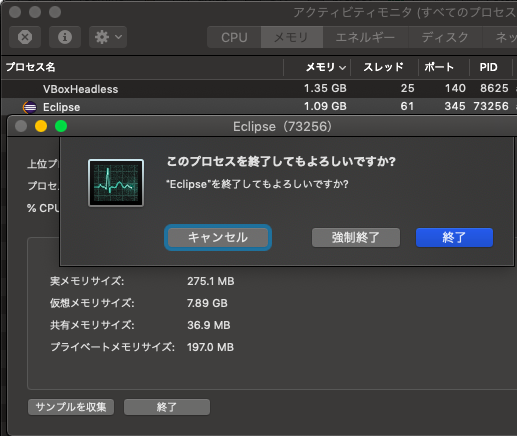Click PID 8625 cell
Viewport: 517px width, 436px height.
494,88
